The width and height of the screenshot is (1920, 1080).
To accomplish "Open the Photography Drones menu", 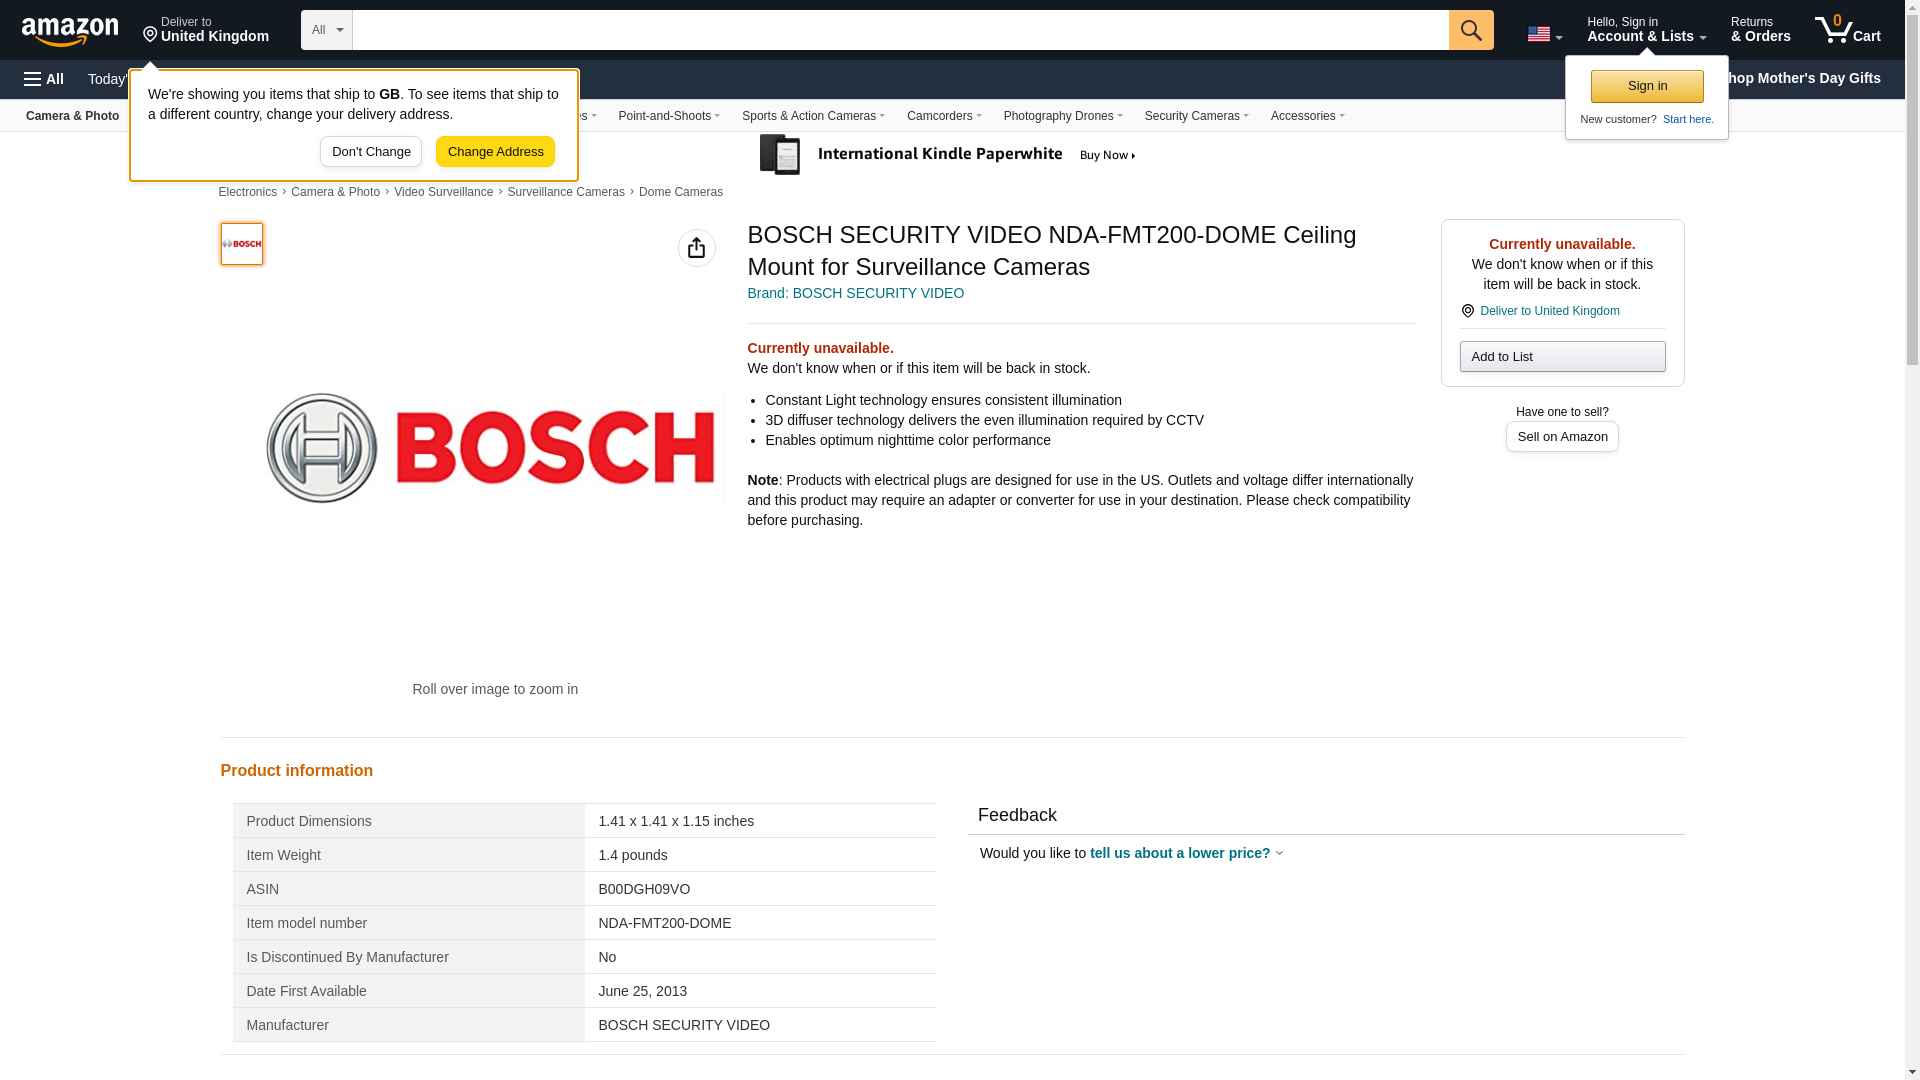I will (1062, 116).
